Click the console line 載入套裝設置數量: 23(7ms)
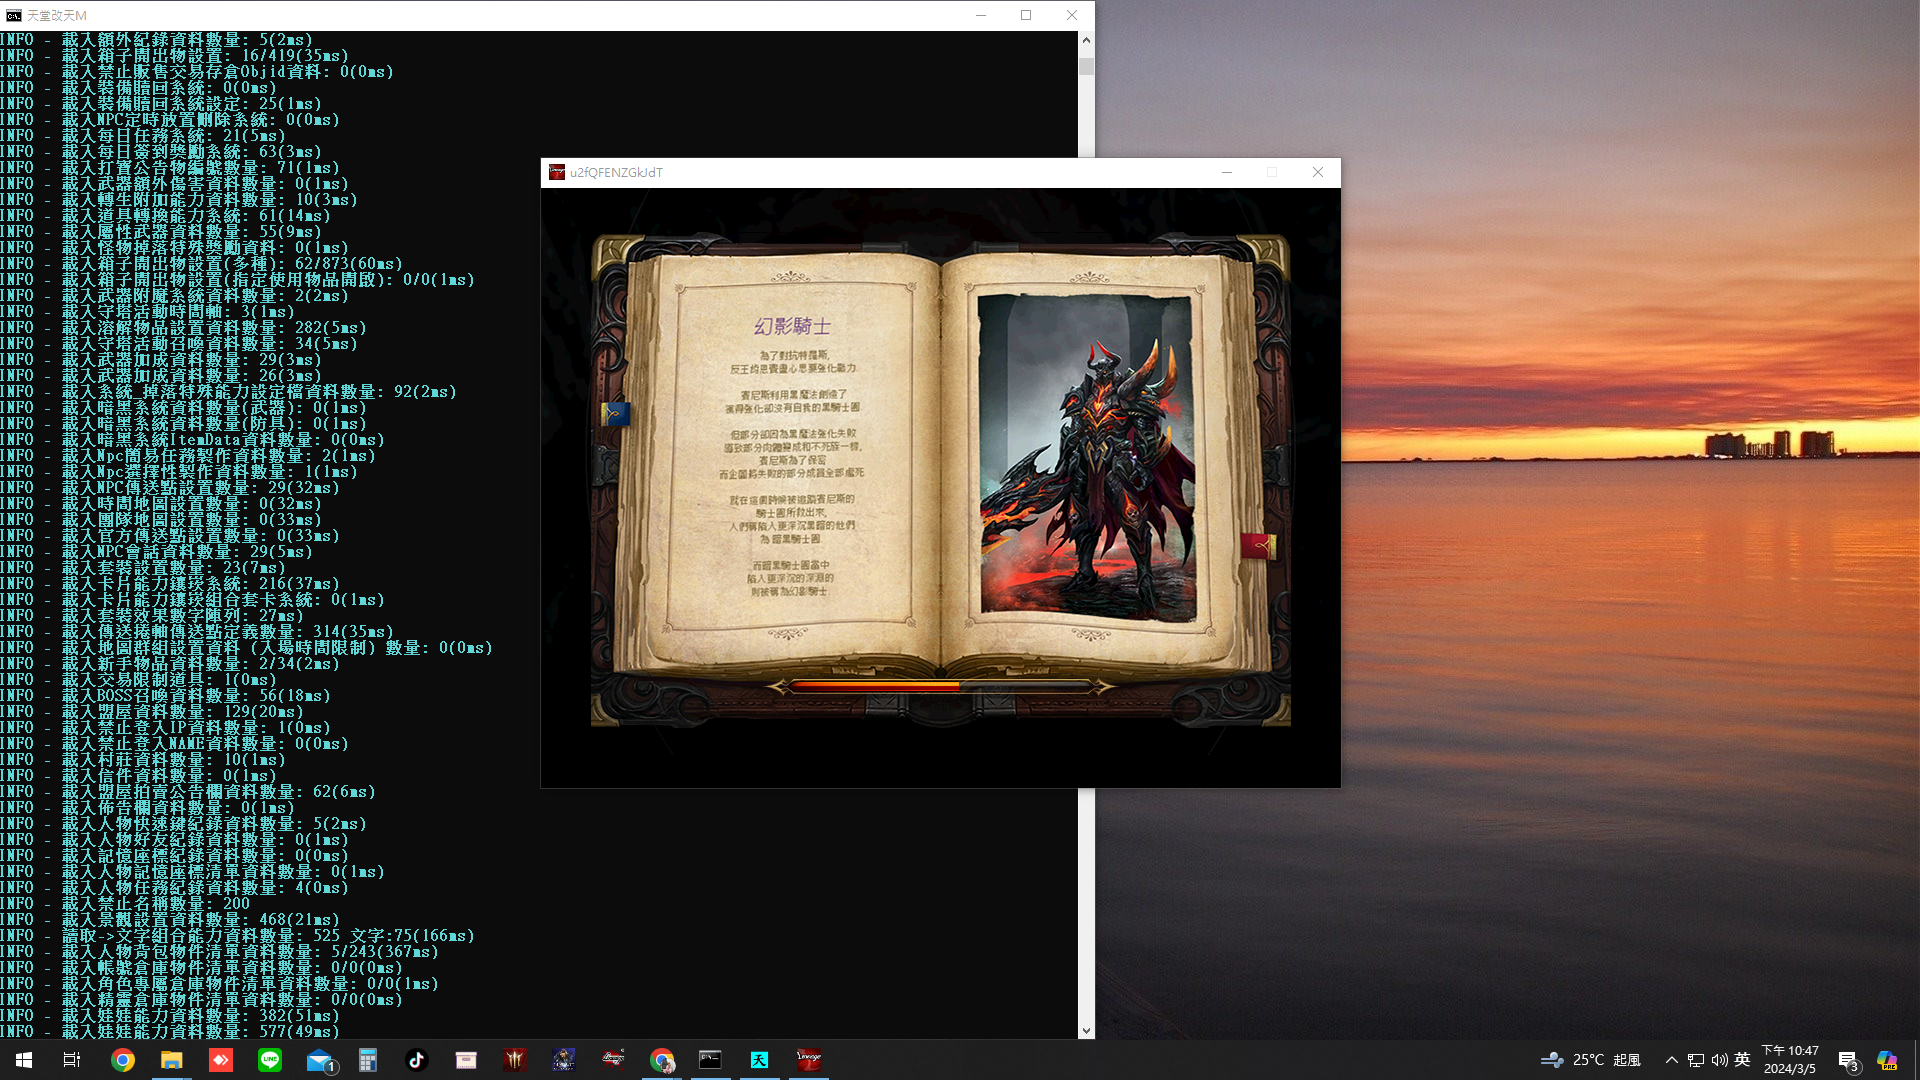 pos(174,568)
